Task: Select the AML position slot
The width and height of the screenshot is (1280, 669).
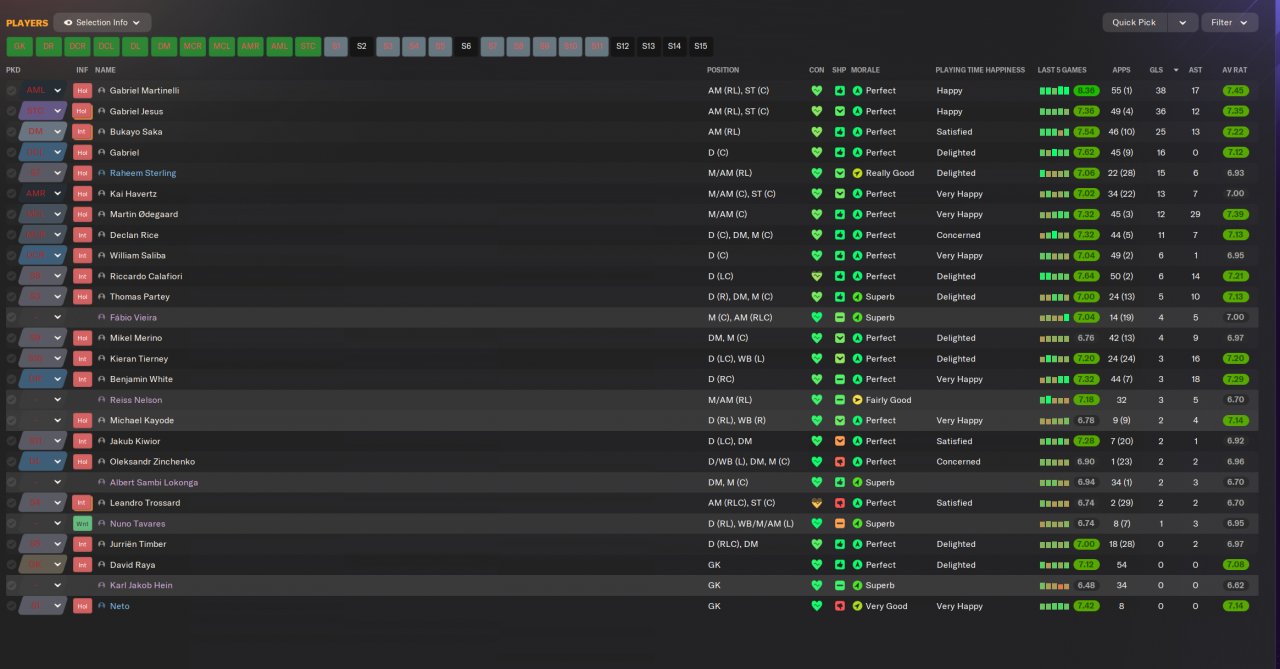Action: coord(279,46)
